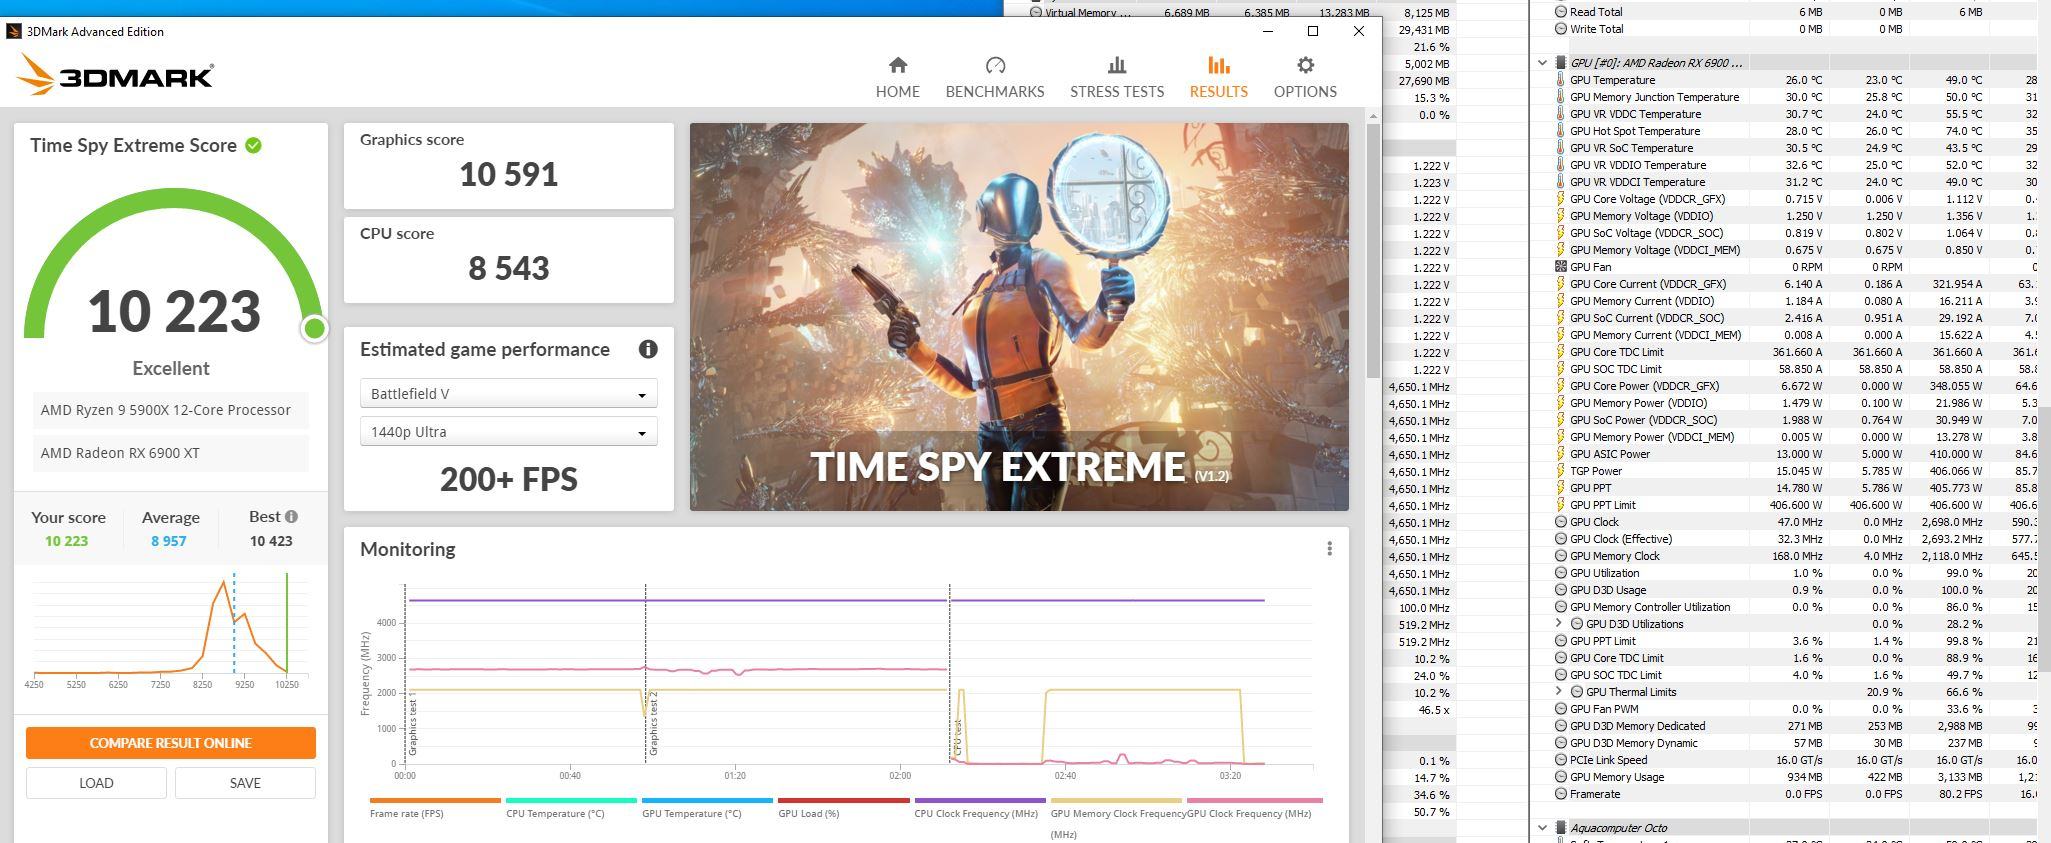Open the OPTIONS tab
Image resolution: width=2051 pixels, height=843 pixels.
(1304, 77)
